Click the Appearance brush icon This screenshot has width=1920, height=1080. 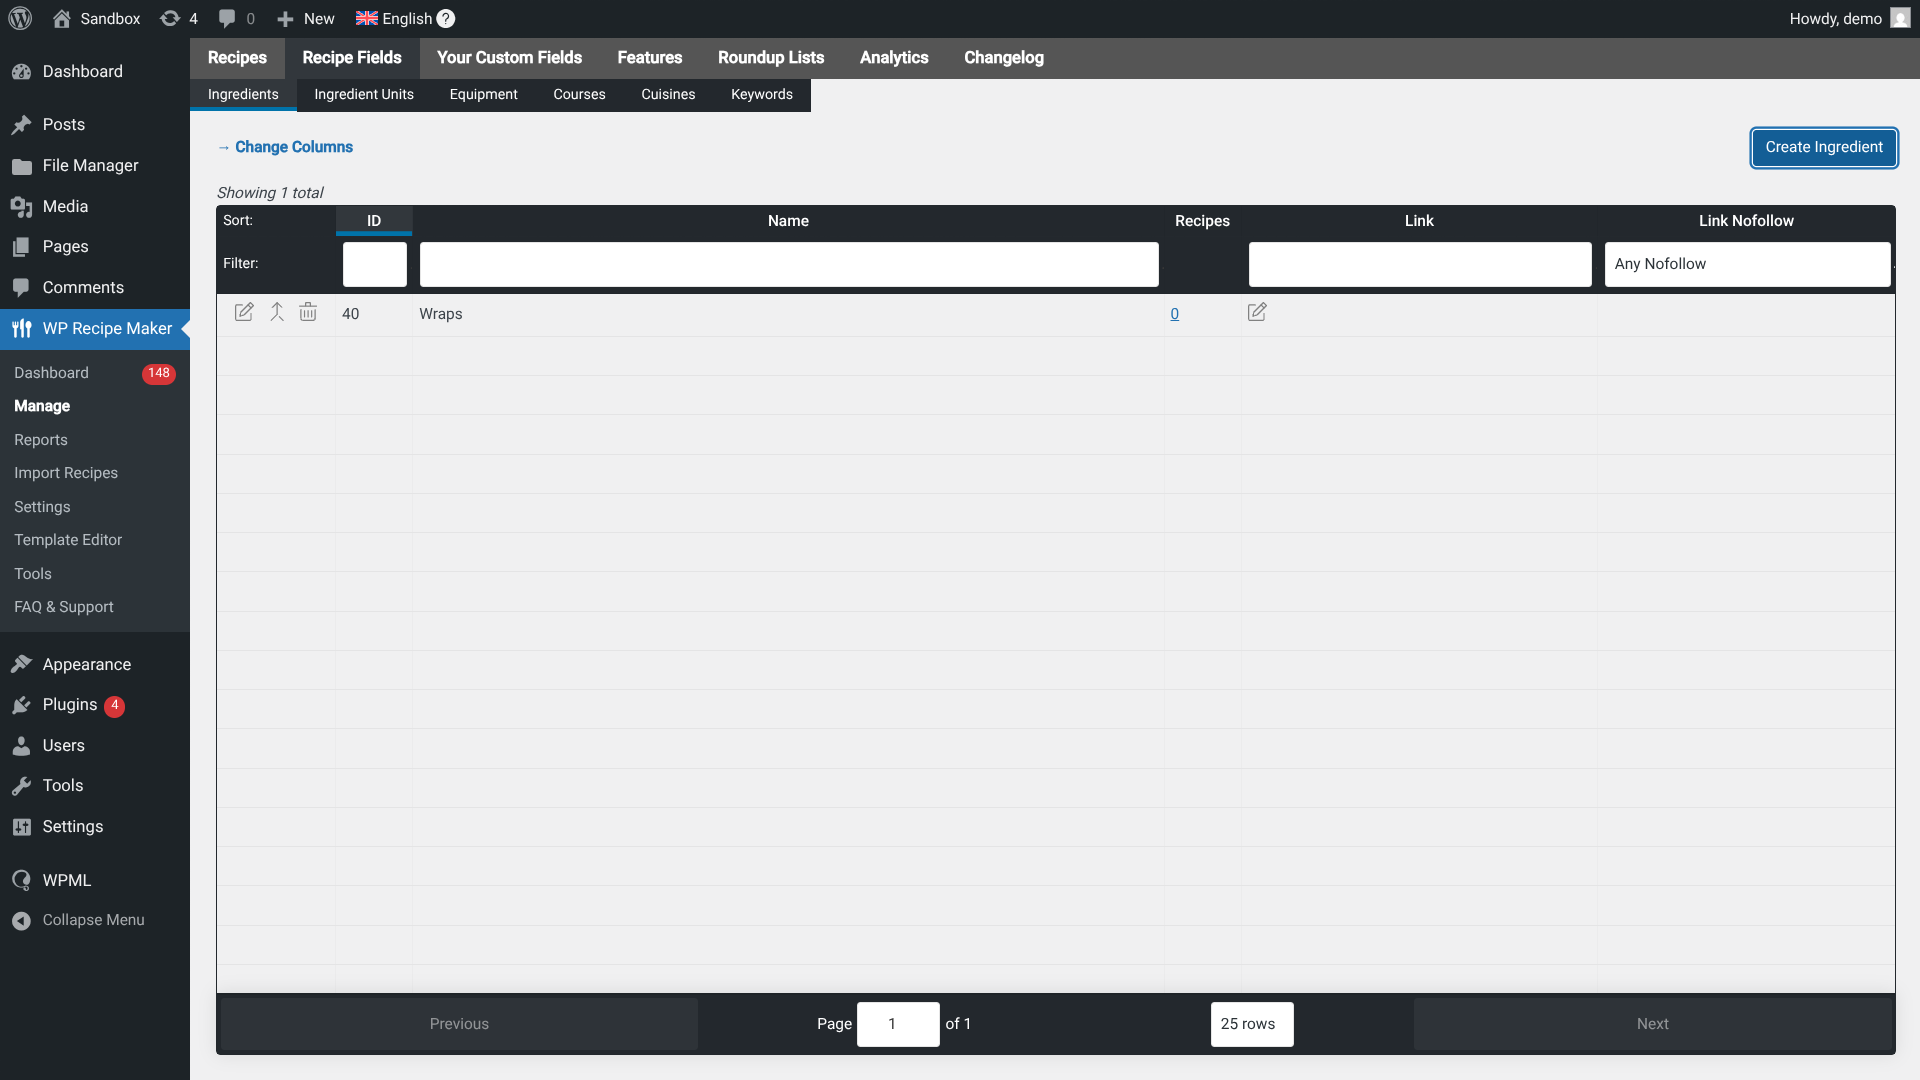(x=21, y=664)
